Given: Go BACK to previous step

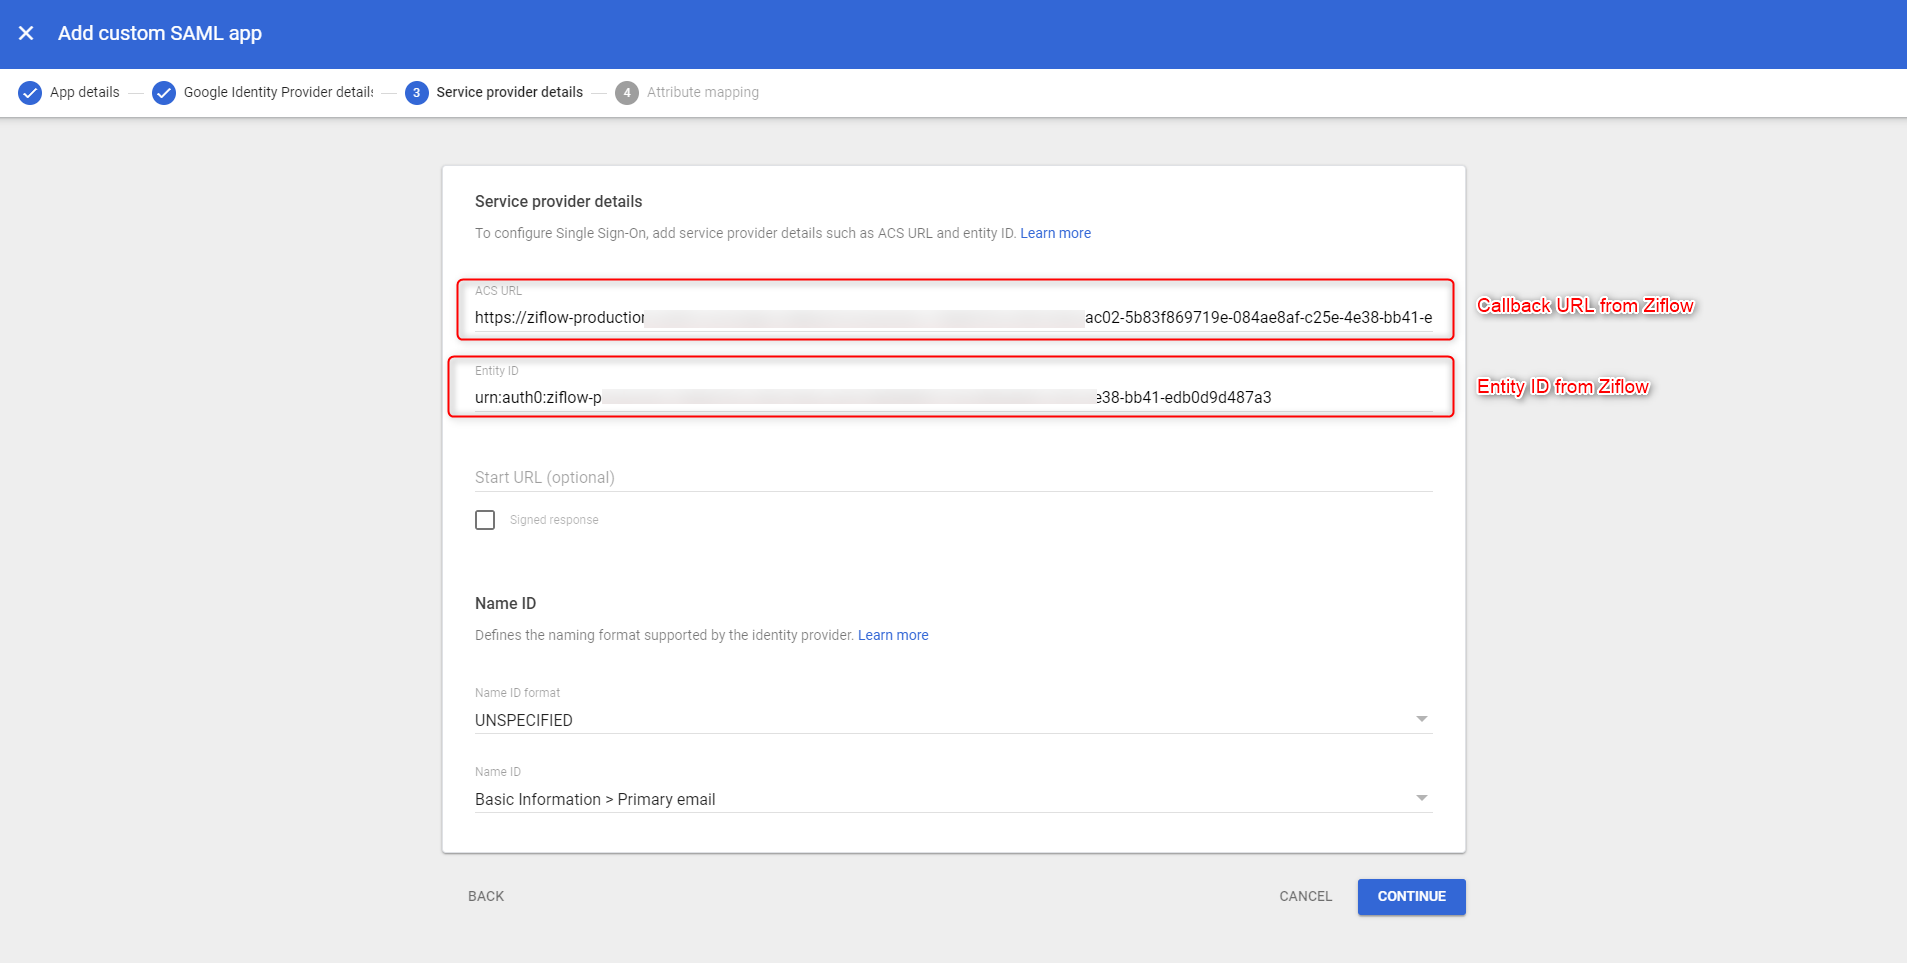Looking at the screenshot, I should point(486,896).
